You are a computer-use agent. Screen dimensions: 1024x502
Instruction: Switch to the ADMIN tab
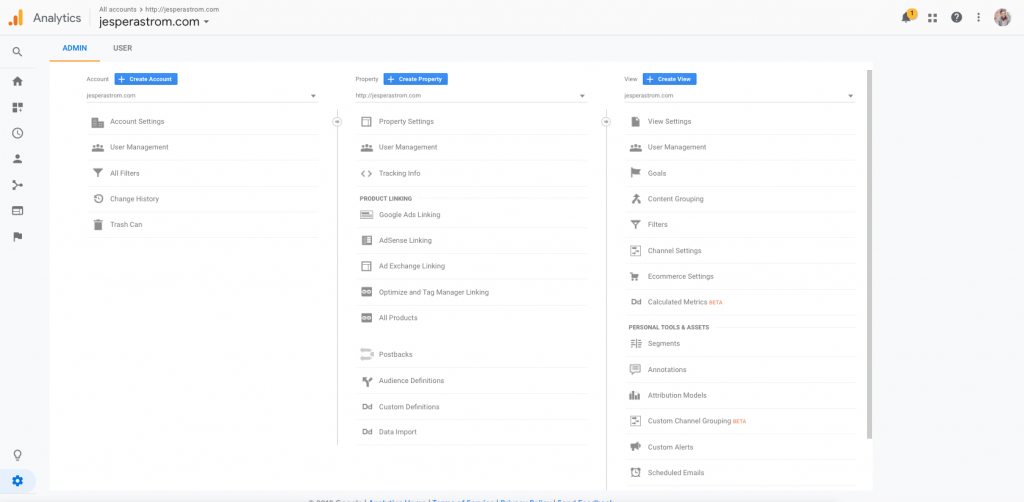(74, 48)
